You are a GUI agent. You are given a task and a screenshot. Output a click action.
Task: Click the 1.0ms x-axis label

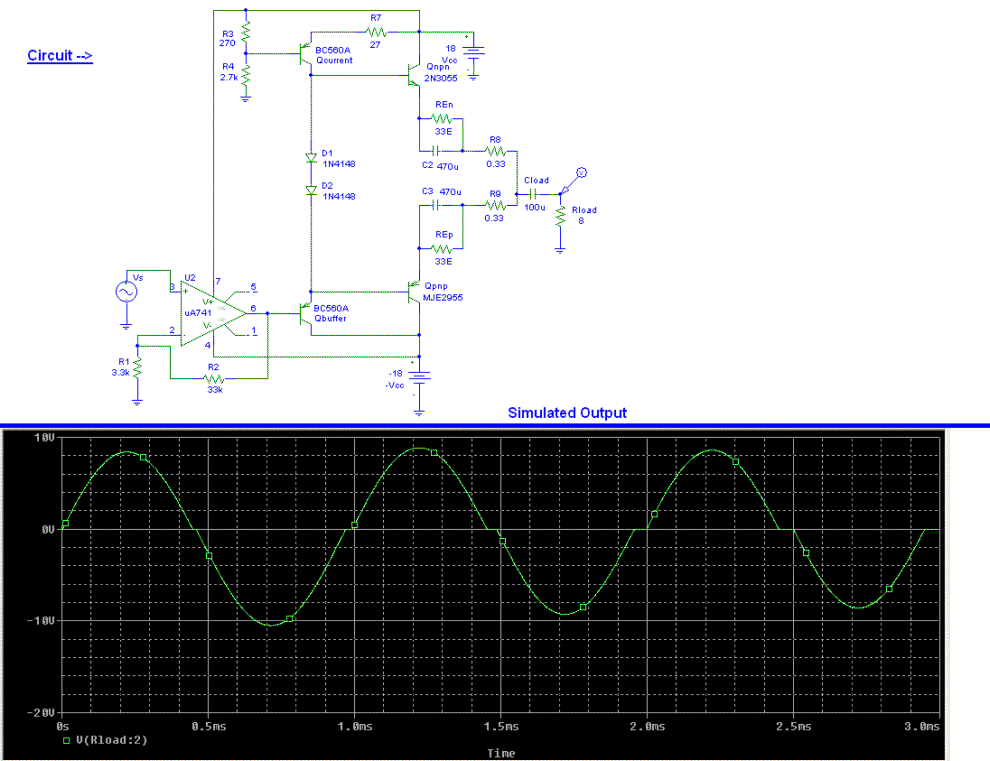click(355, 727)
